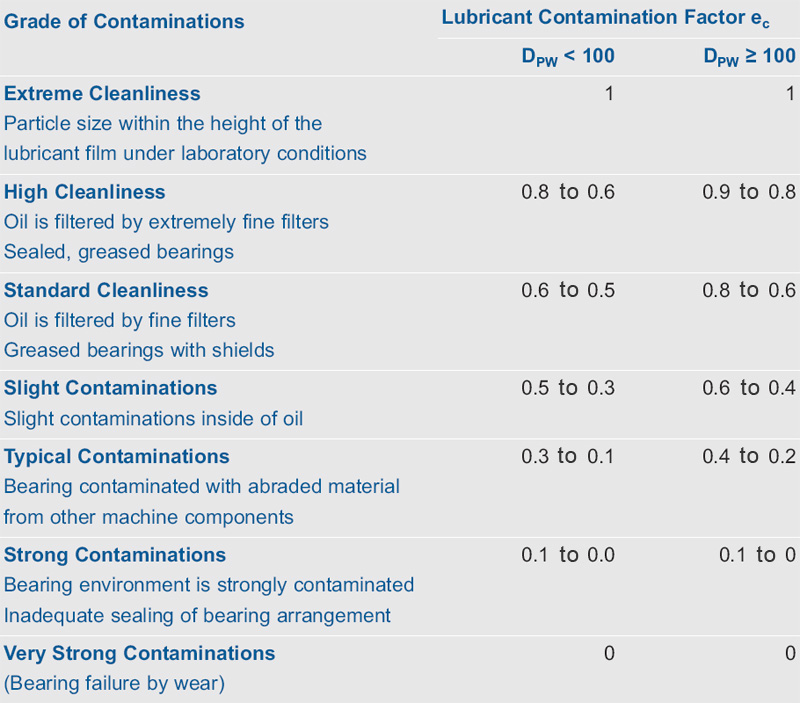Click the Very Strong Contaminations title
Screen dimensions: 800x703
pyautogui.click(x=139, y=653)
